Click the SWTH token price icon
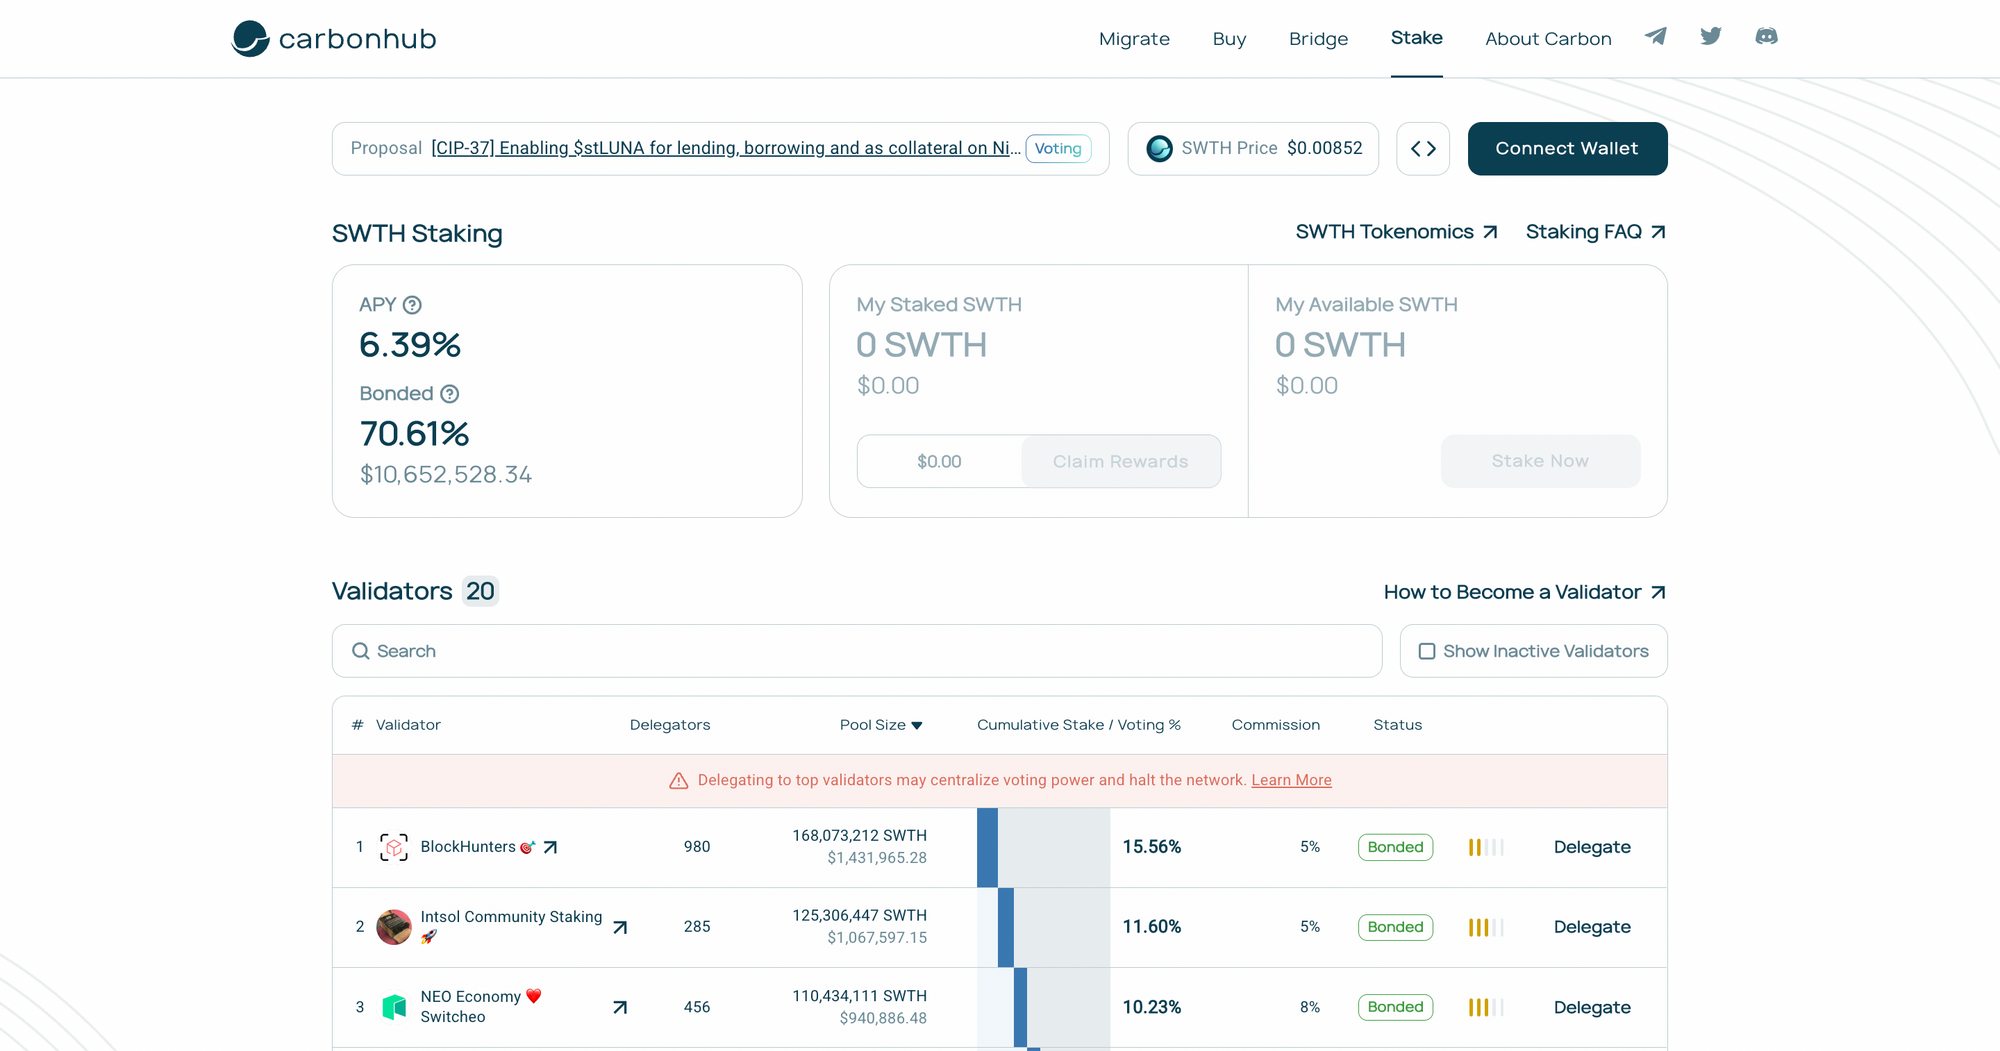This screenshot has height=1051, width=2000. [x=1159, y=149]
